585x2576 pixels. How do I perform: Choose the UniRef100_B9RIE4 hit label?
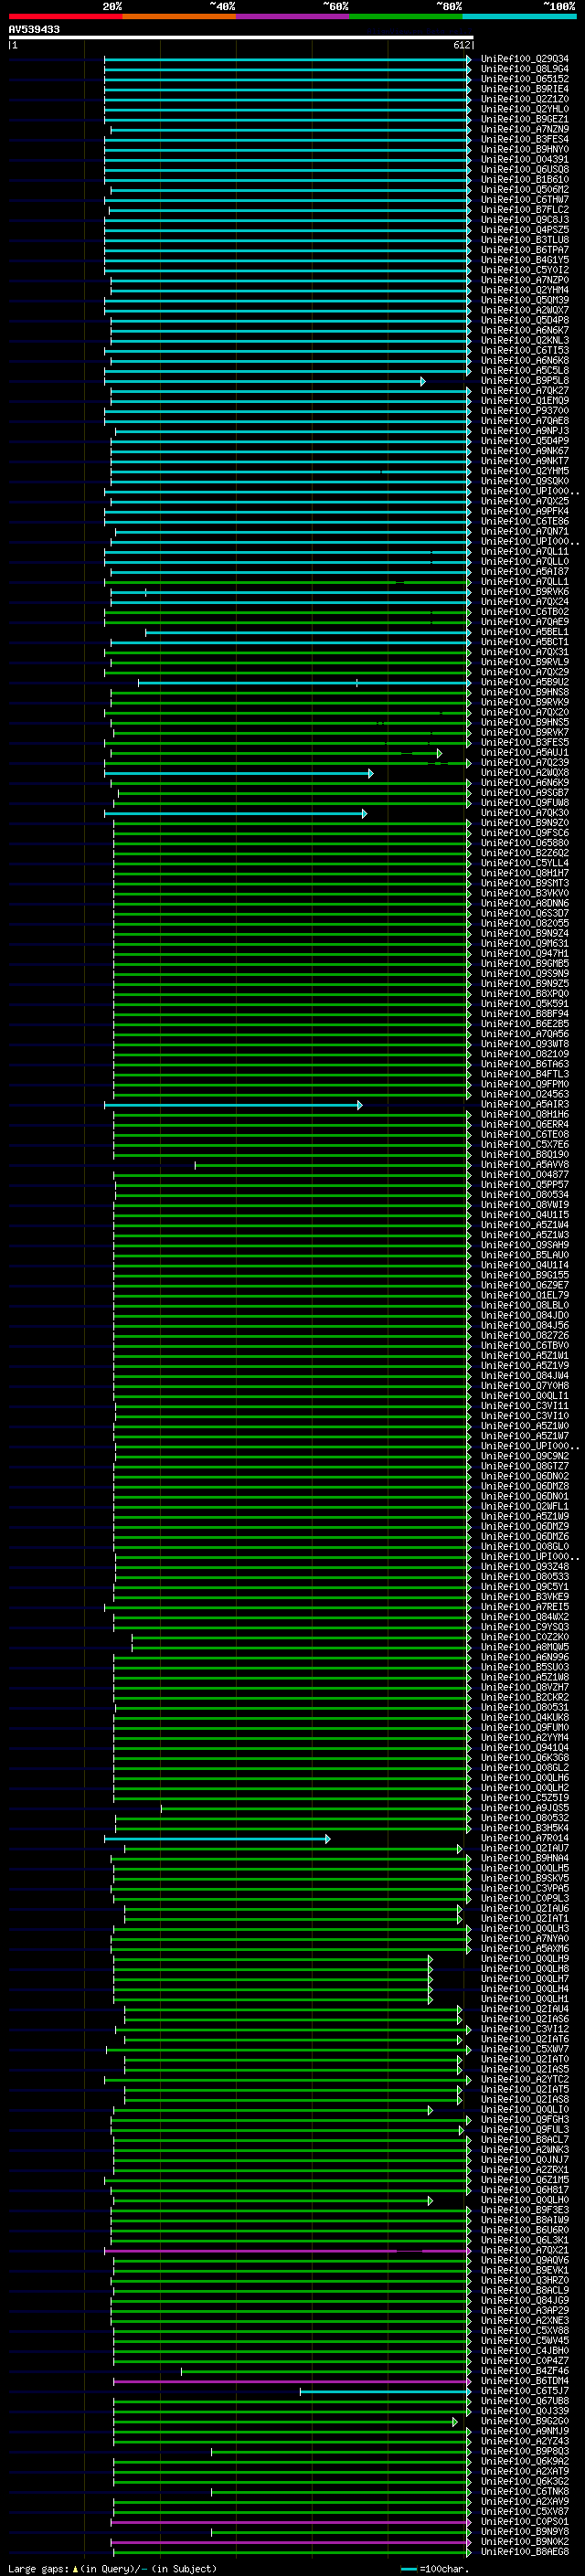click(524, 89)
